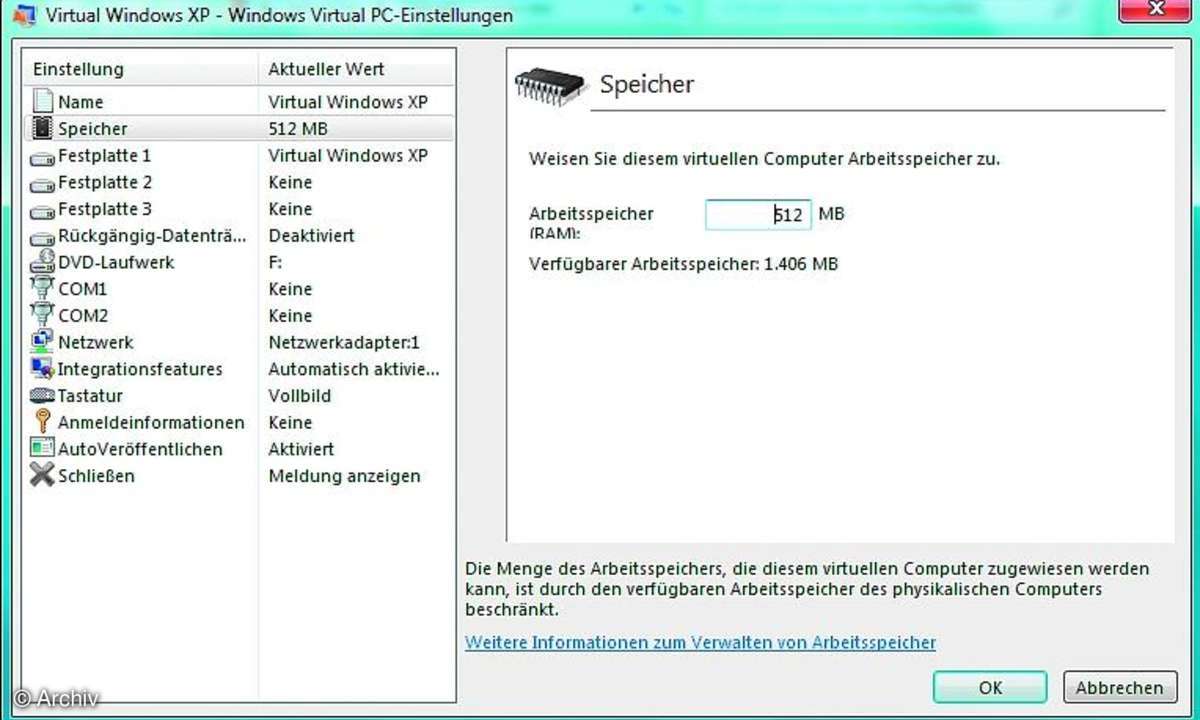Click the AutoVeröffentlichen icon

coord(42,449)
